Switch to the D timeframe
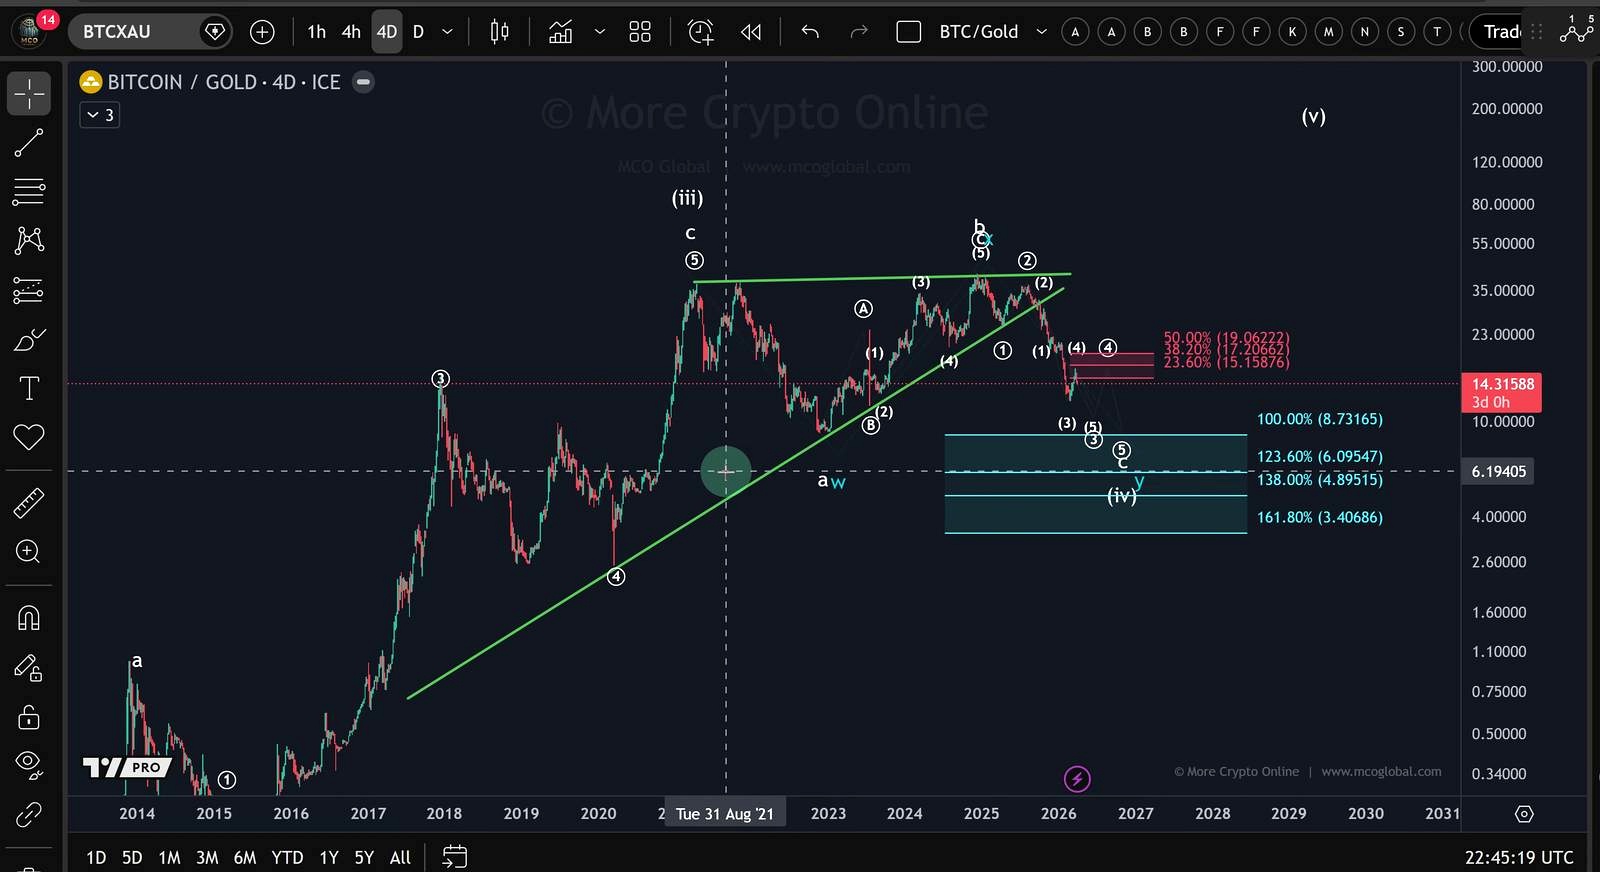 coord(418,32)
